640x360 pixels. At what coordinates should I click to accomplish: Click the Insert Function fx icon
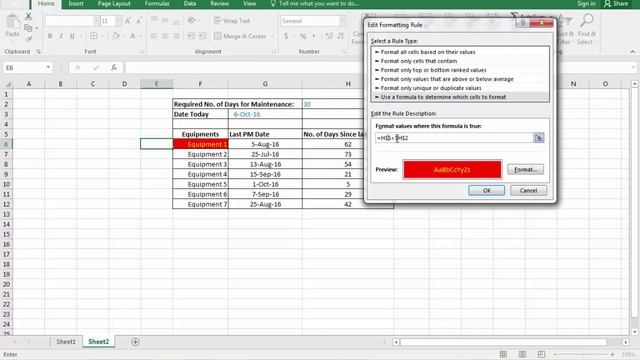(114, 67)
